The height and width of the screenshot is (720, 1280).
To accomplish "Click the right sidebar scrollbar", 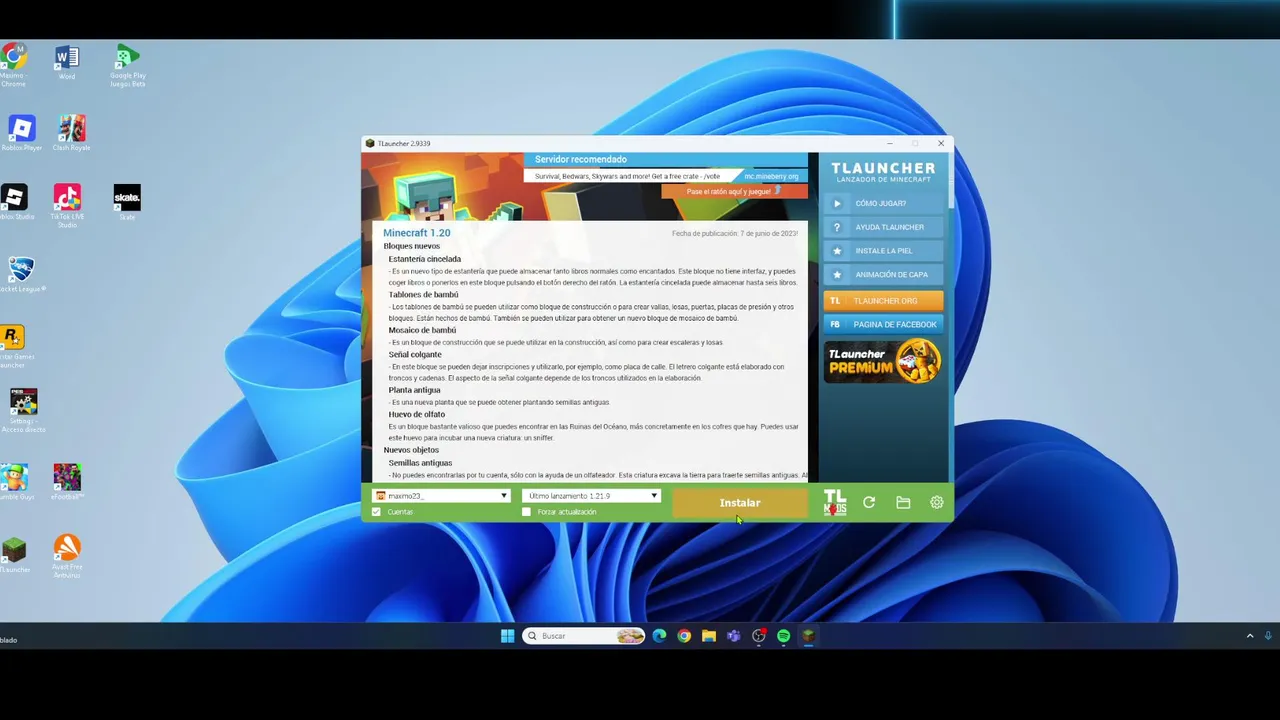I will pyautogui.click(x=950, y=180).
